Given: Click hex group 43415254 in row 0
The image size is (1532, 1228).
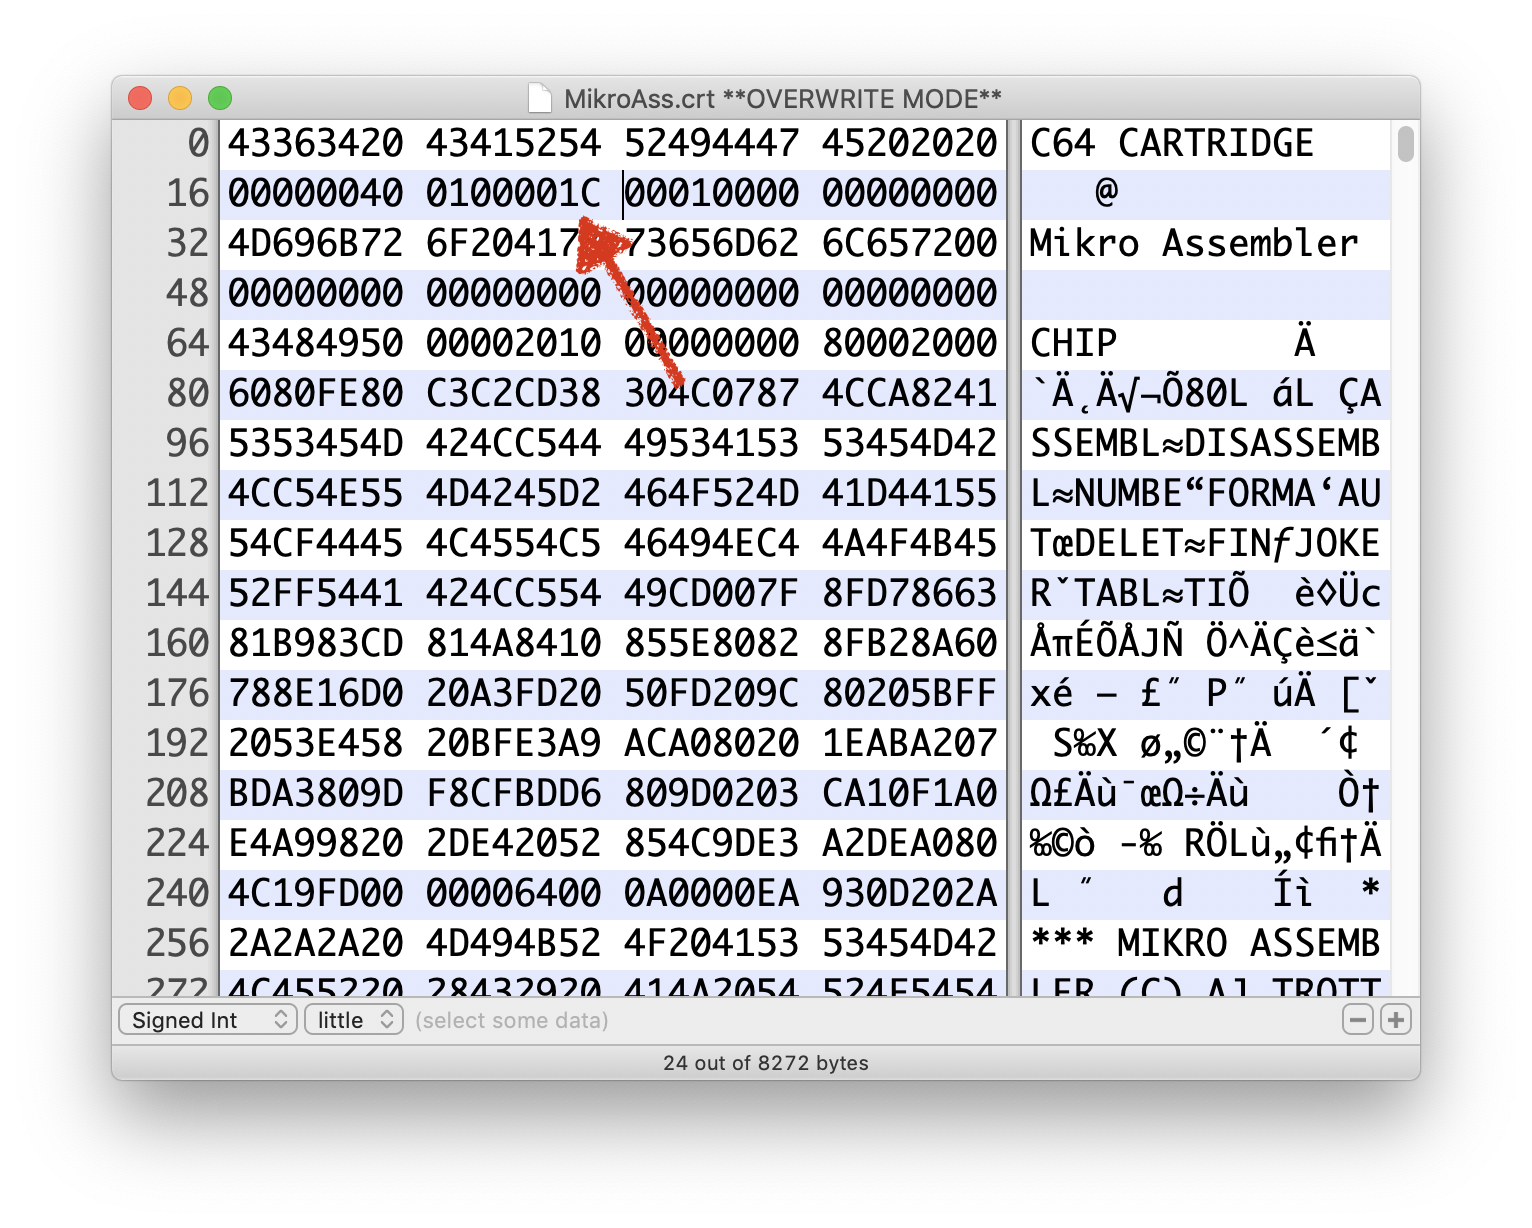Looking at the screenshot, I should 514,143.
